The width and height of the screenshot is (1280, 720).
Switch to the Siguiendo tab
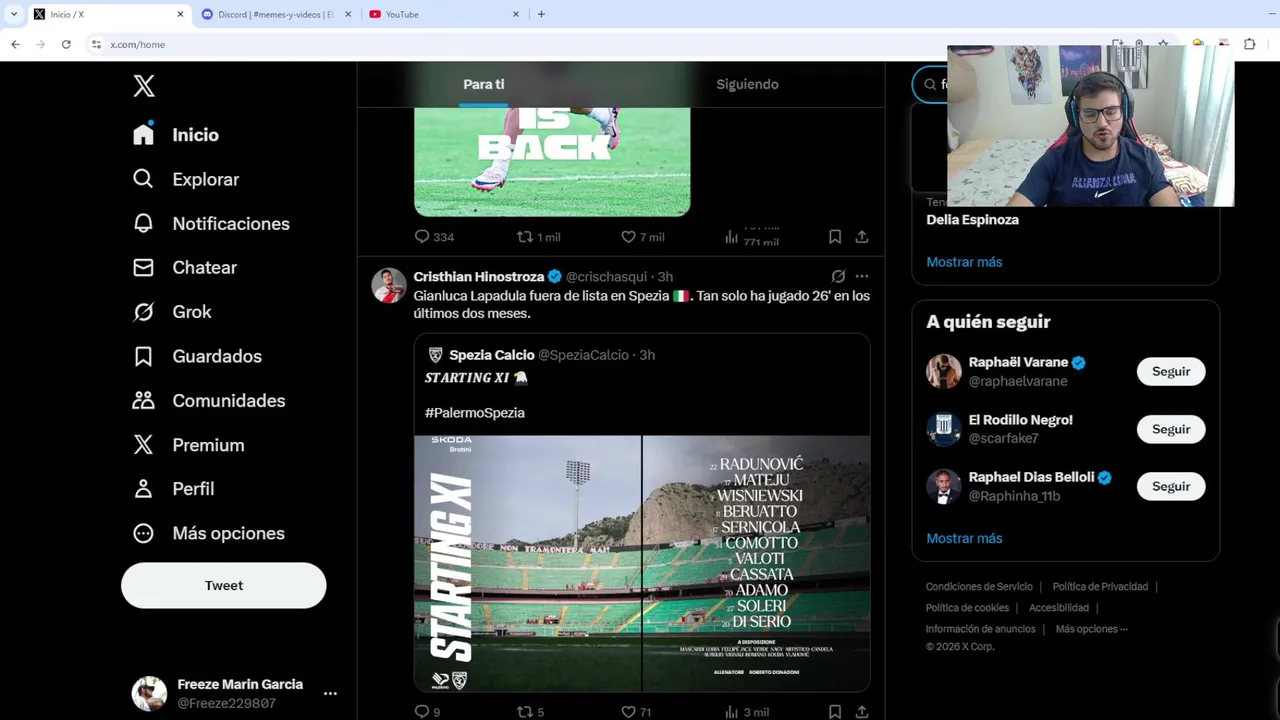(747, 84)
